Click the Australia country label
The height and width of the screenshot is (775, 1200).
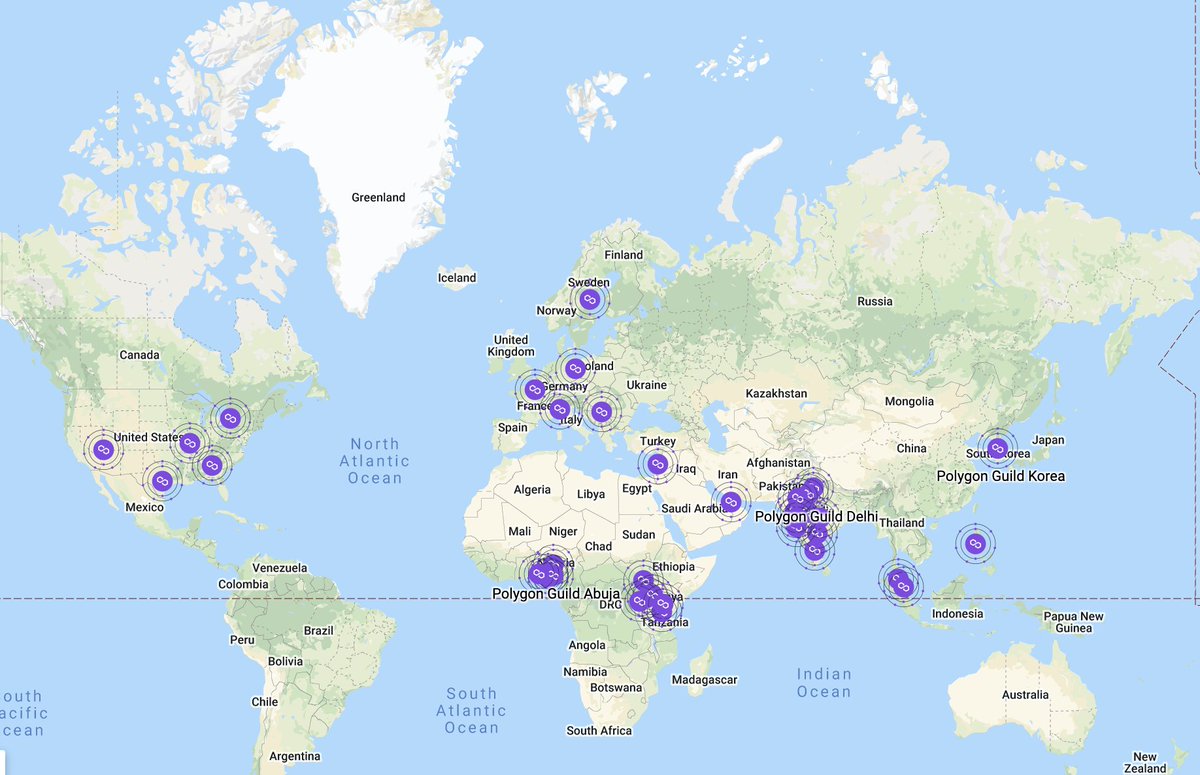tap(1025, 695)
